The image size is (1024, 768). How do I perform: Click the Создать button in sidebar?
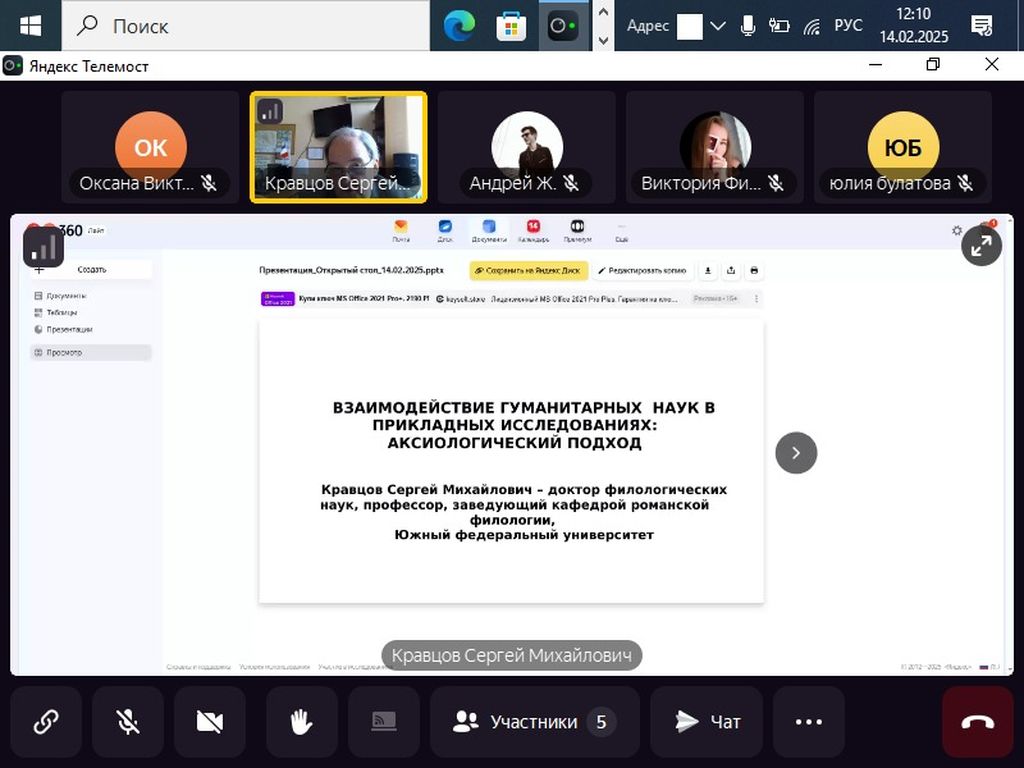[x=91, y=269]
